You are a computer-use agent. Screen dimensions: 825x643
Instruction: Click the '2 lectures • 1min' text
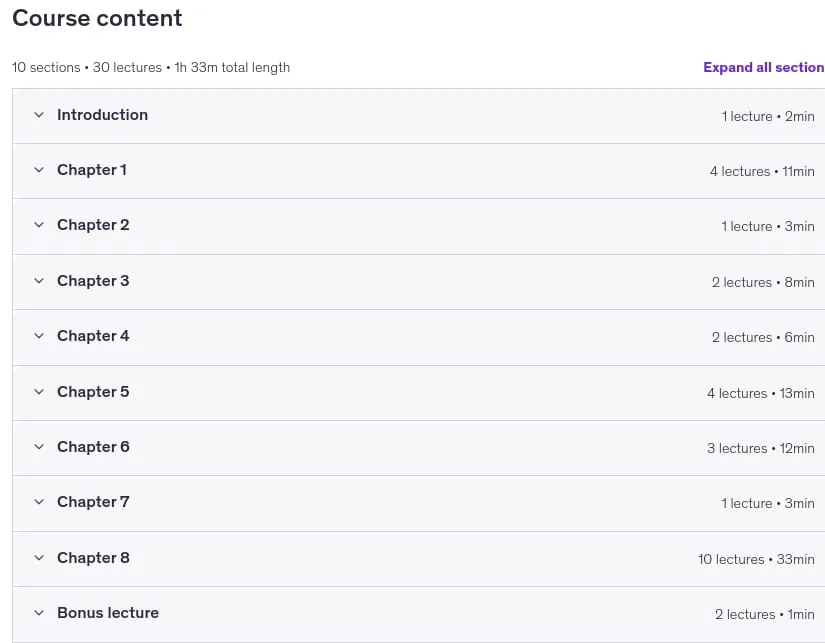pos(765,614)
